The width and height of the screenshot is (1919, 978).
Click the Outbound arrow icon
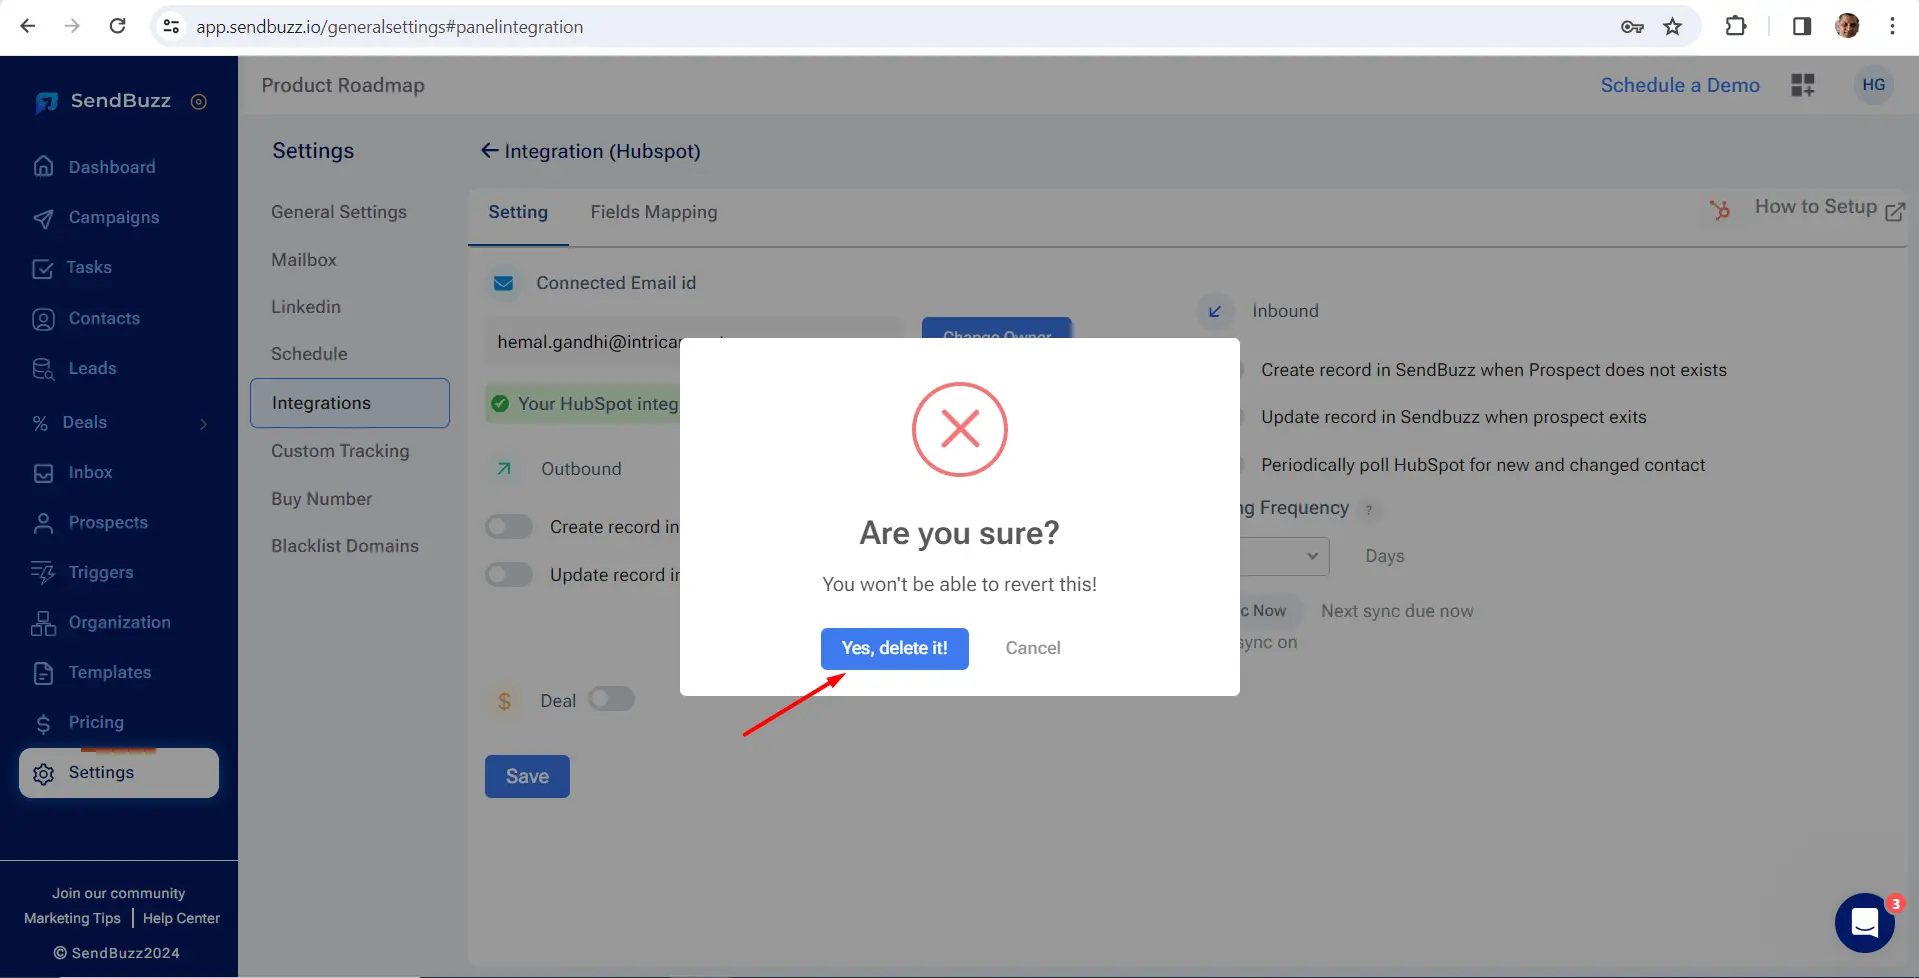click(504, 469)
